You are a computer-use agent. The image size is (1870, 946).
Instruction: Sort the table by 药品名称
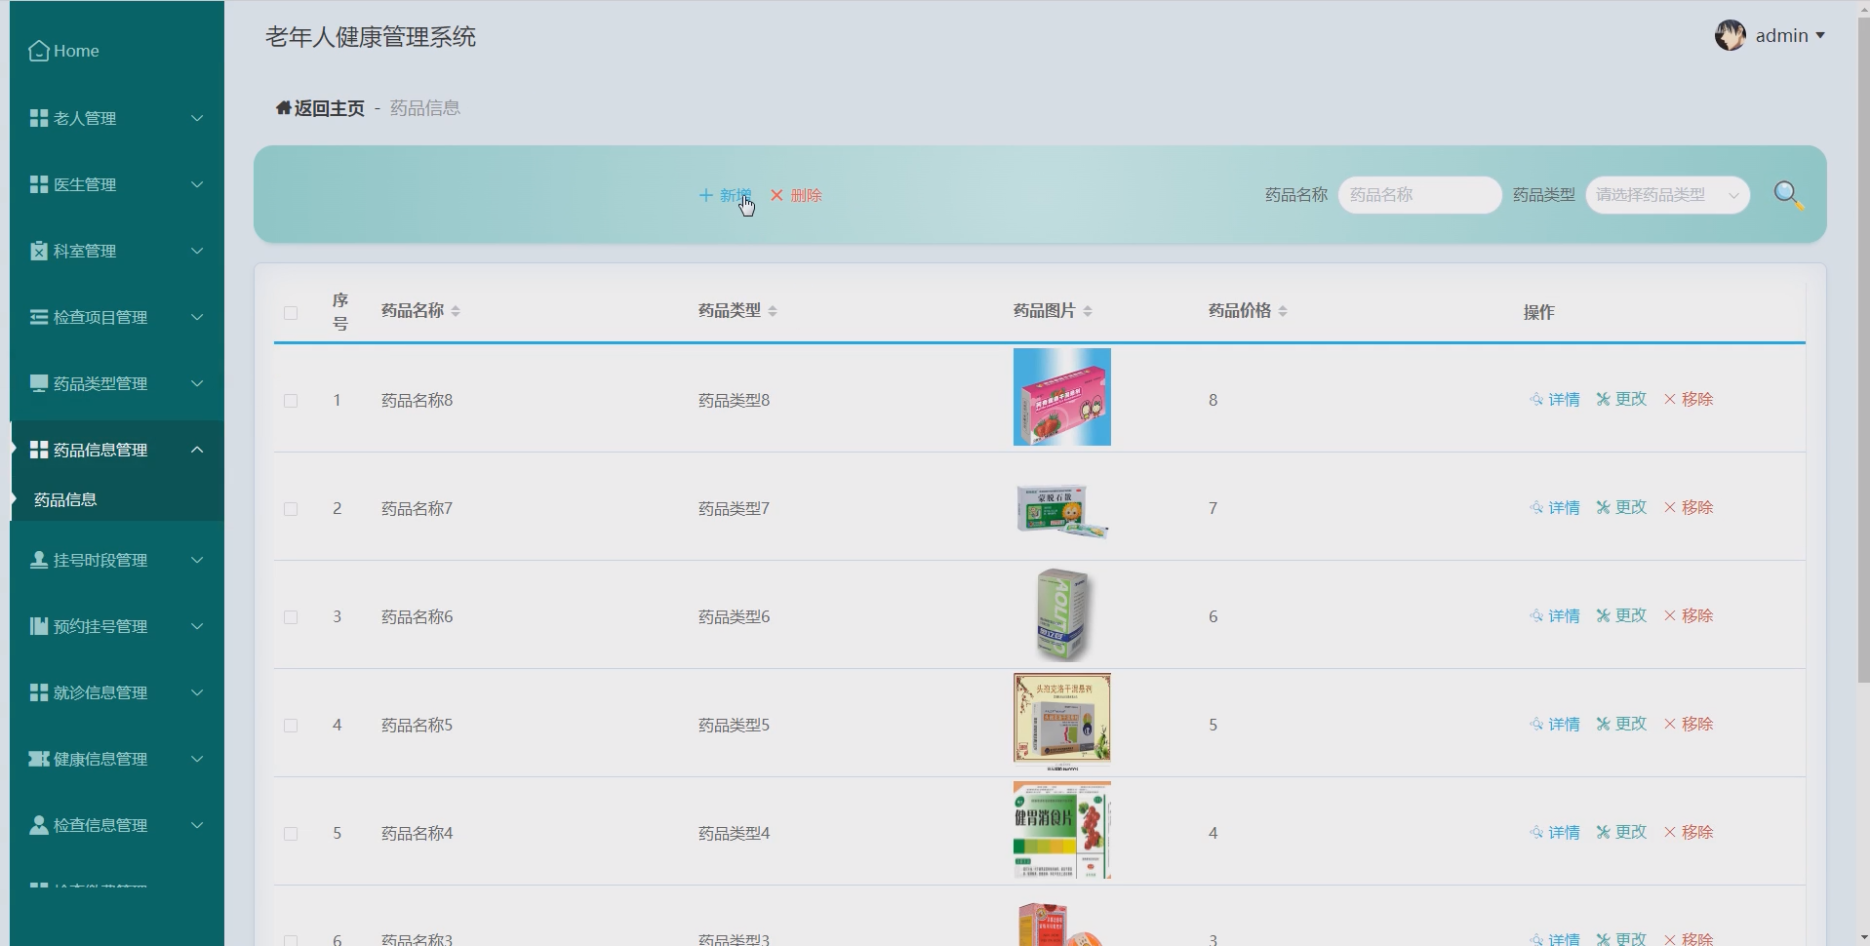(x=455, y=312)
